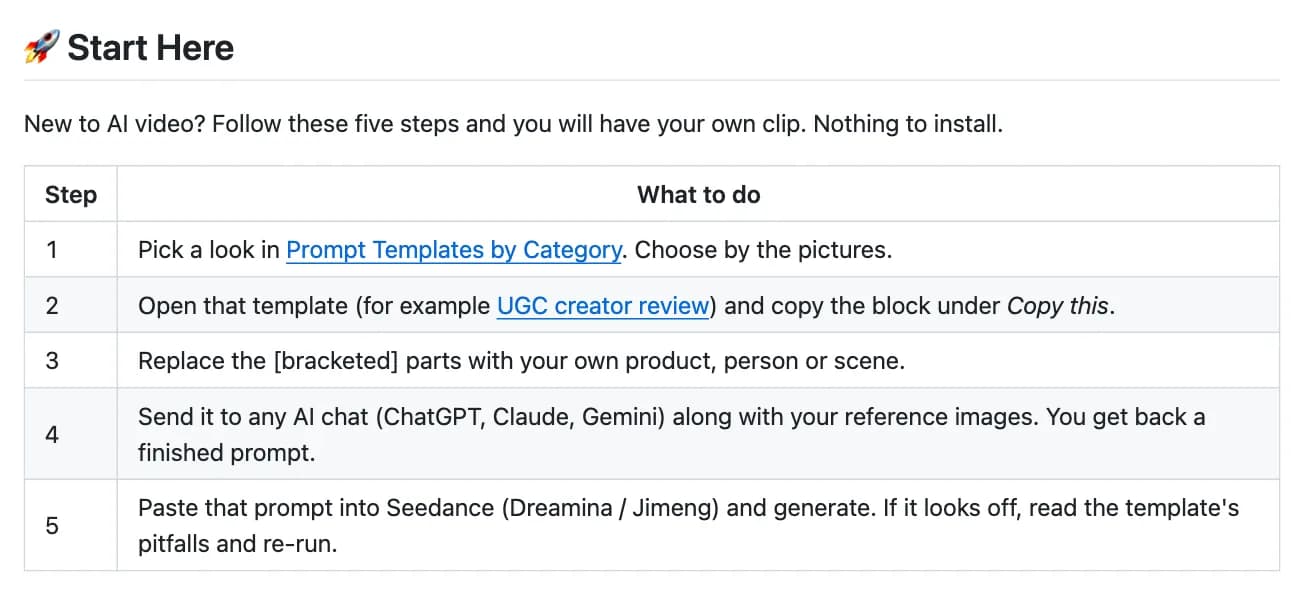
Task: Click the pitfalls and re-run text
Action: tap(237, 544)
